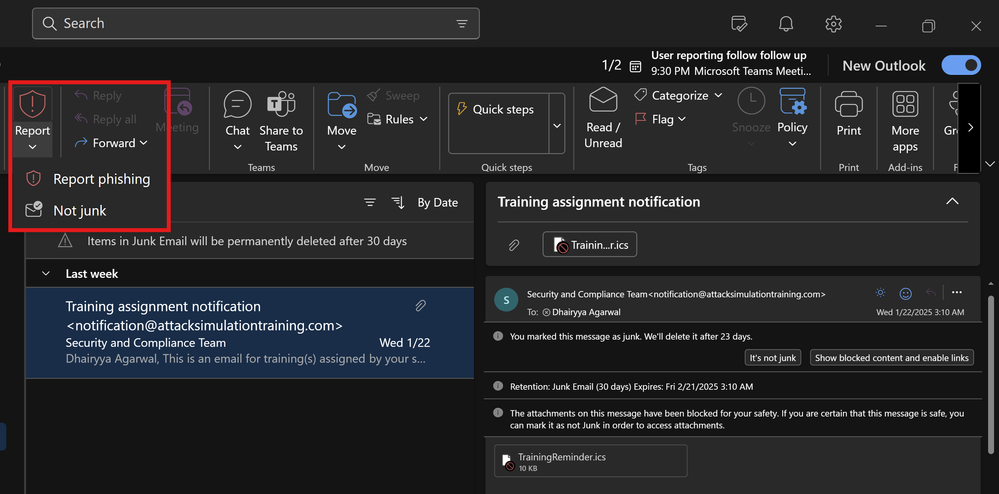Viewport: 999px width, 494px height.
Task: Click the message list filter icon
Action: click(x=370, y=203)
